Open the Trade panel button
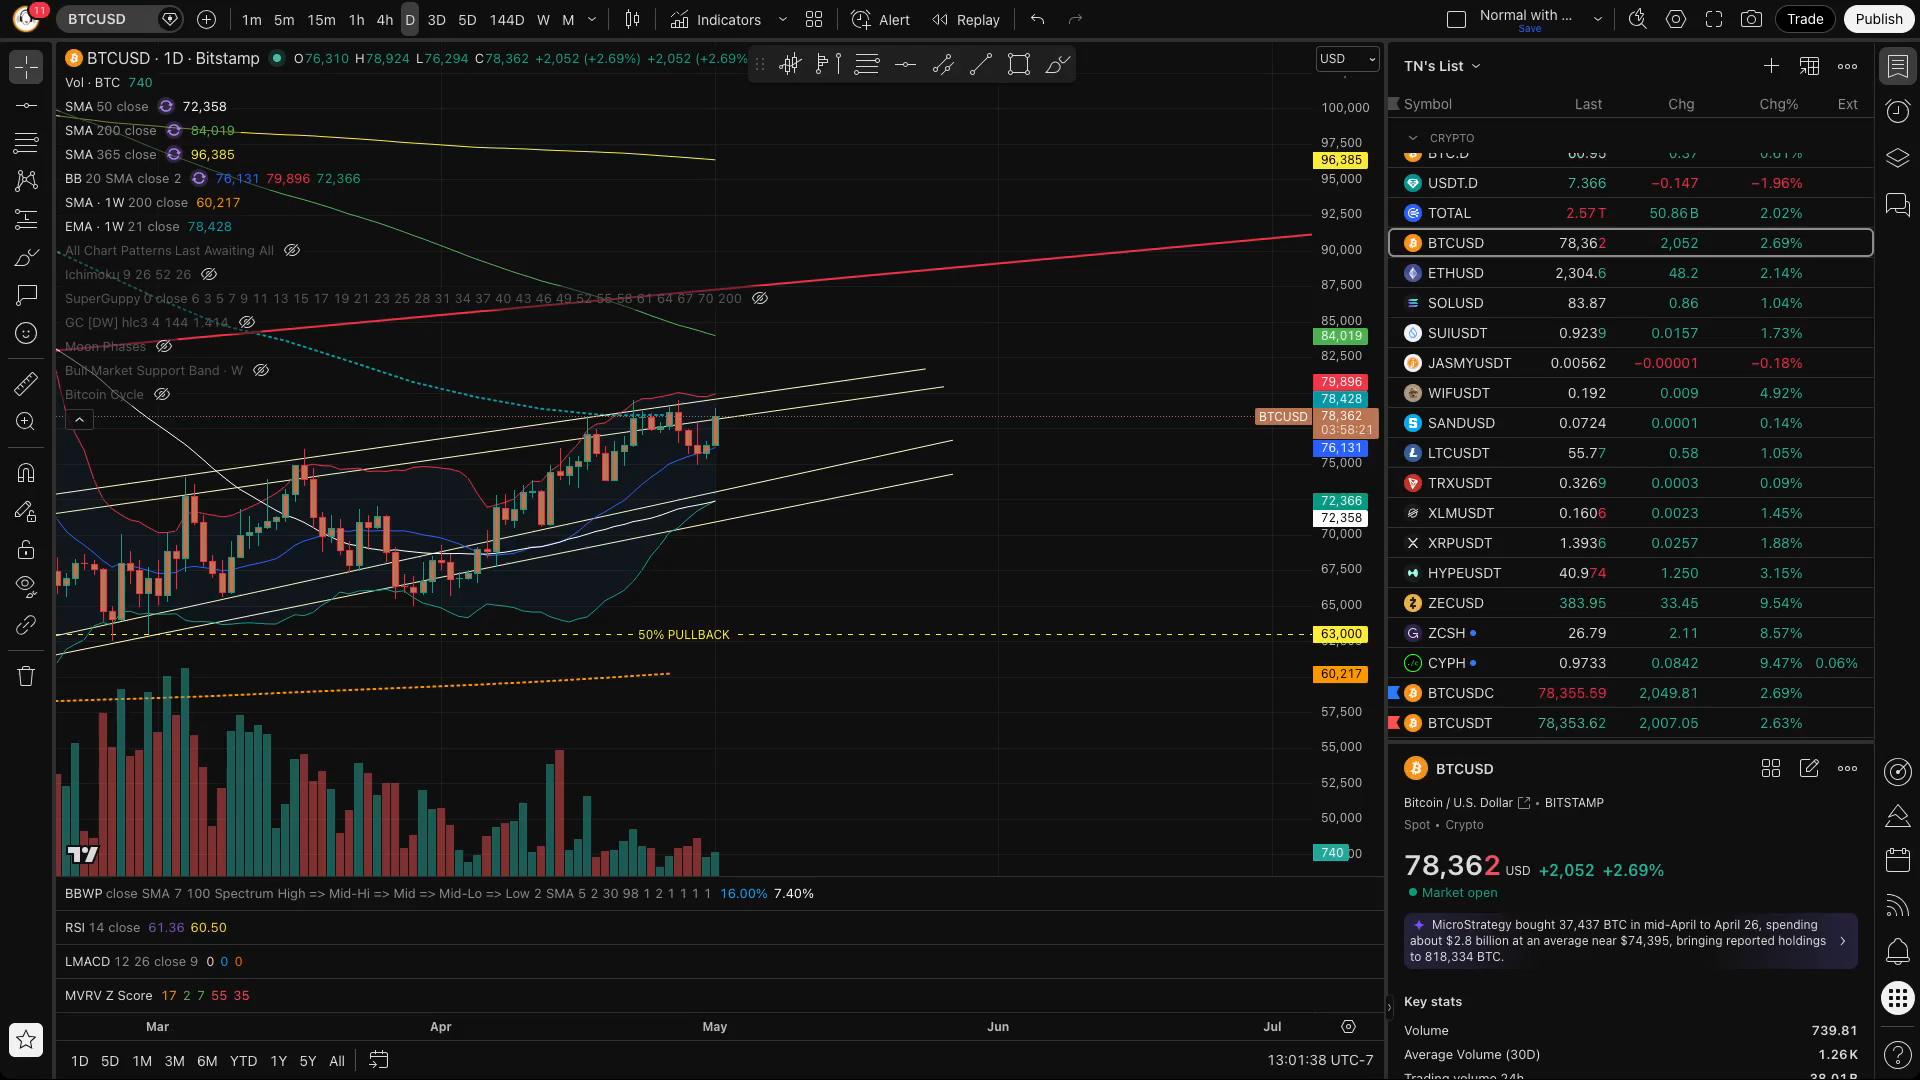This screenshot has width=1920, height=1080. (x=1805, y=19)
